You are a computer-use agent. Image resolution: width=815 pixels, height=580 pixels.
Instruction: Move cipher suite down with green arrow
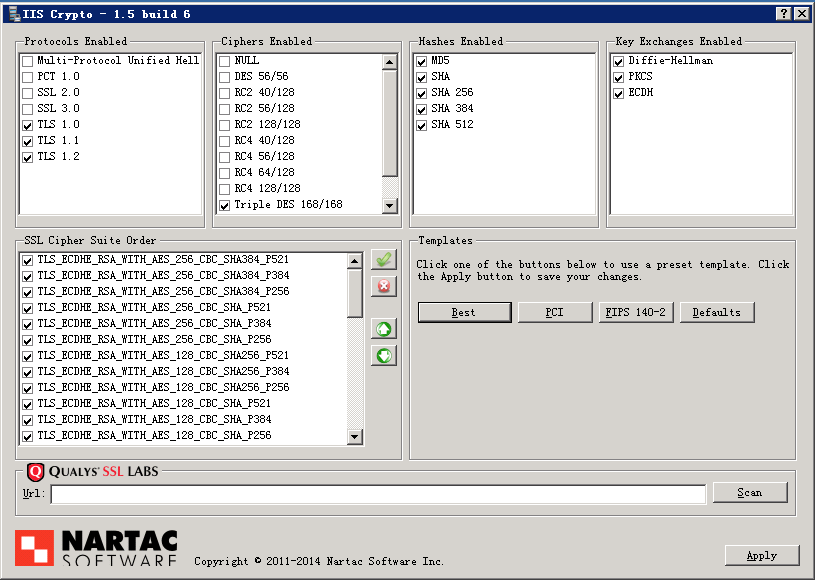point(383,355)
